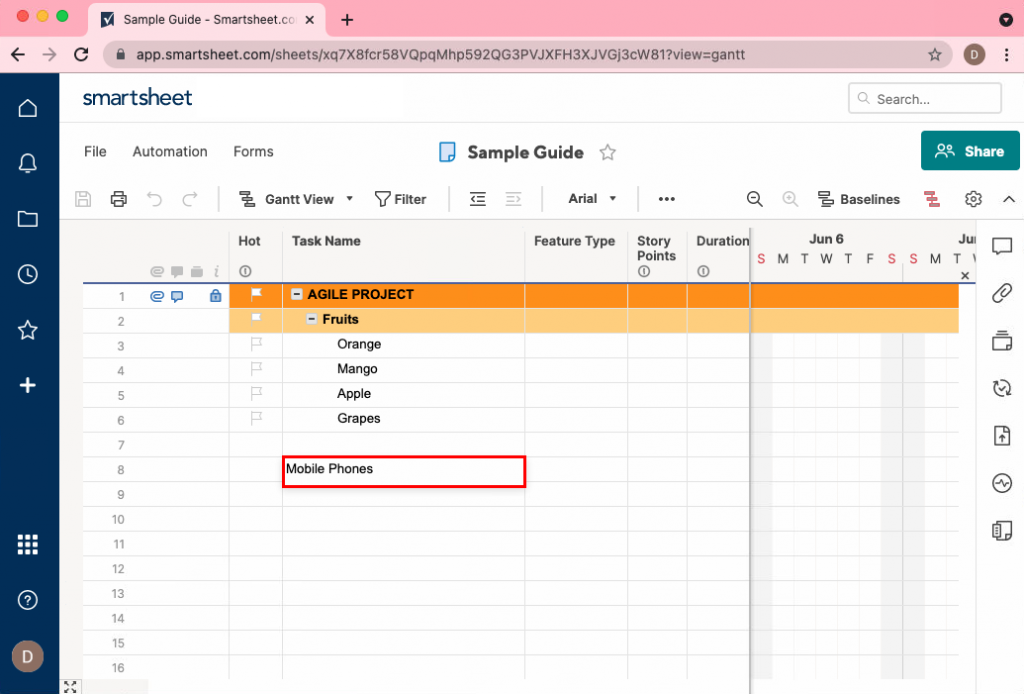1024x694 pixels.
Task: Click inside the Search field
Action: (x=924, y=98)
